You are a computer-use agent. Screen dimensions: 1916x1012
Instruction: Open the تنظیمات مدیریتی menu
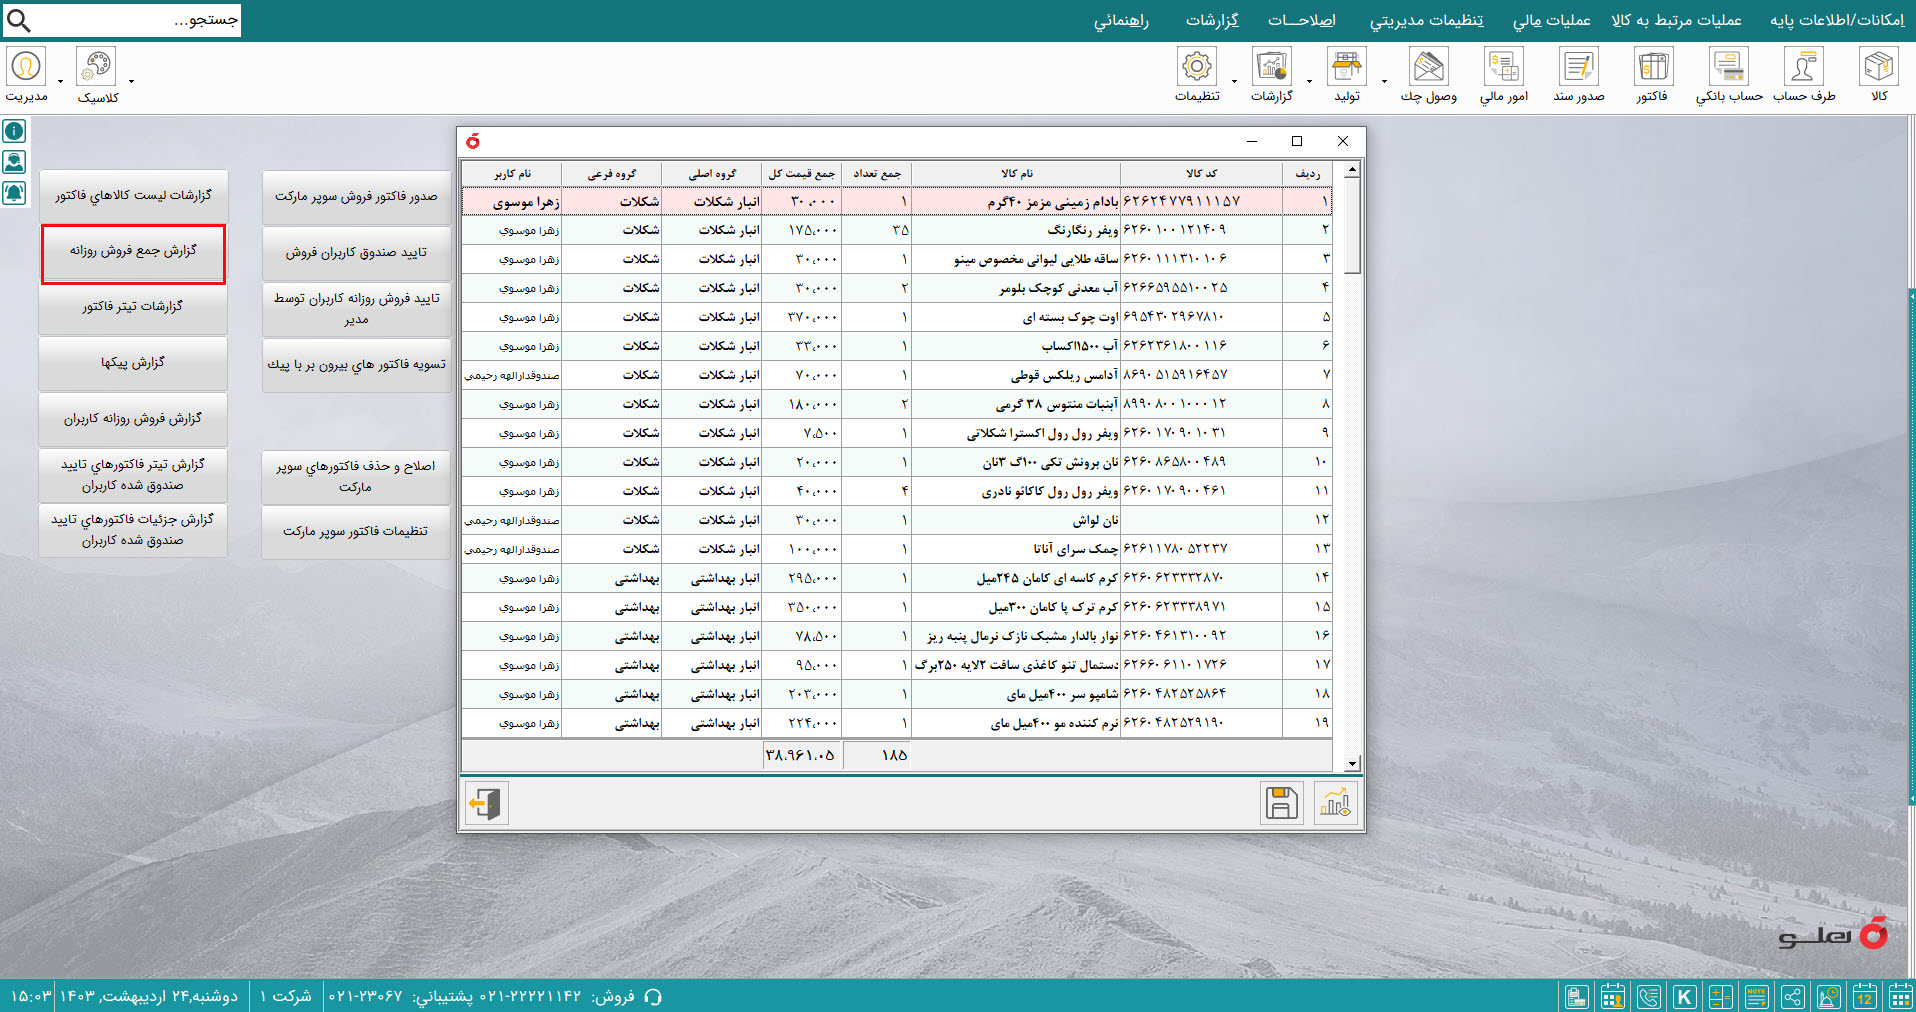1426,20
